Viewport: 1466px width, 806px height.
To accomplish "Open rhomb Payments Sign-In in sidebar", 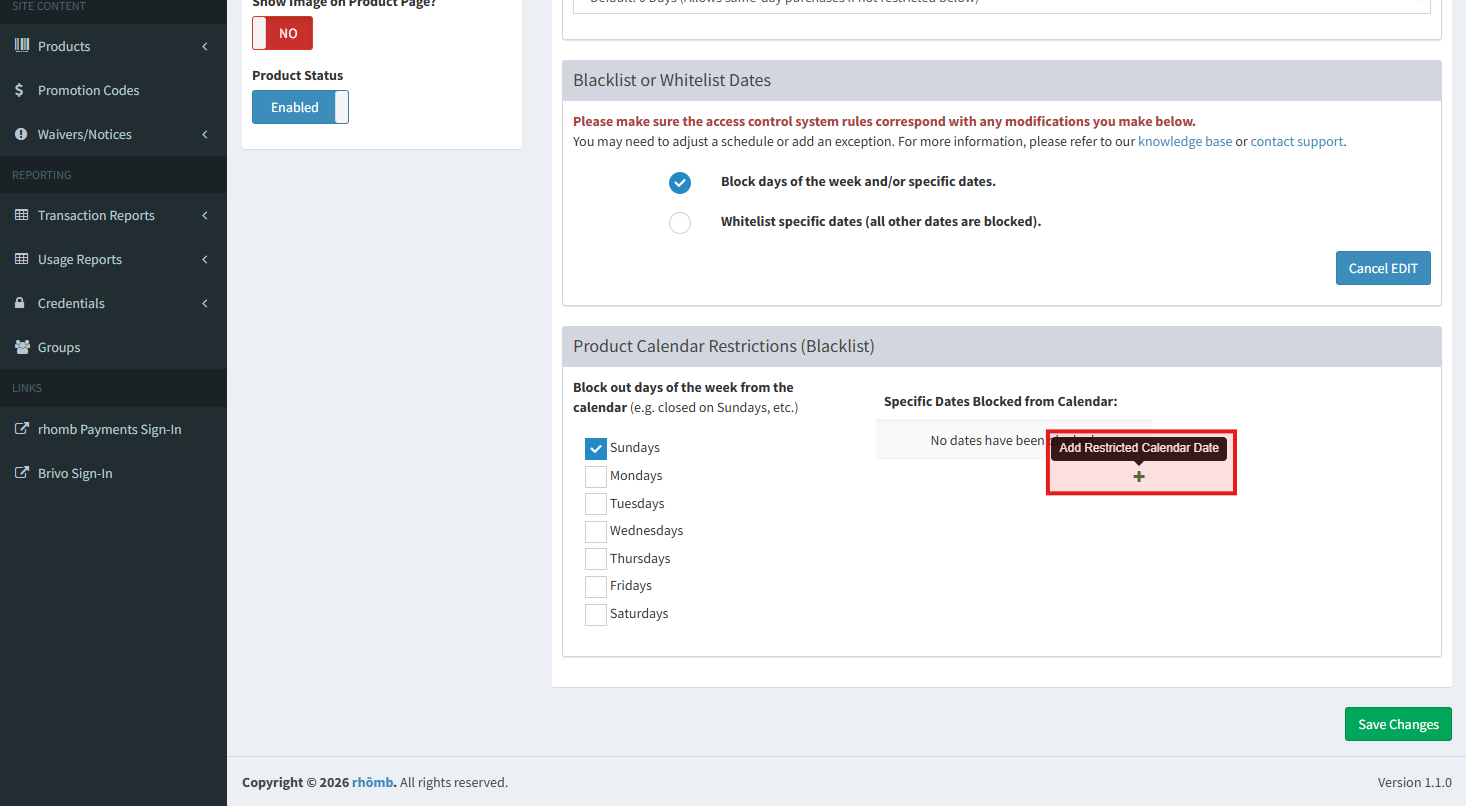I will click(109, 429).
